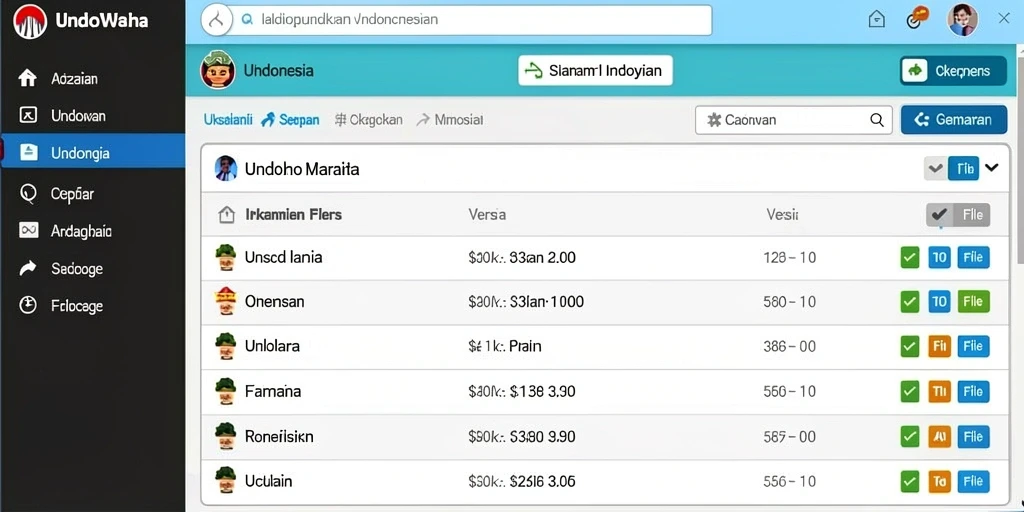Toggle the green checkbox in Unscd lania row
Viewport: 1024px width, 512px height.
tap(909, 258)
